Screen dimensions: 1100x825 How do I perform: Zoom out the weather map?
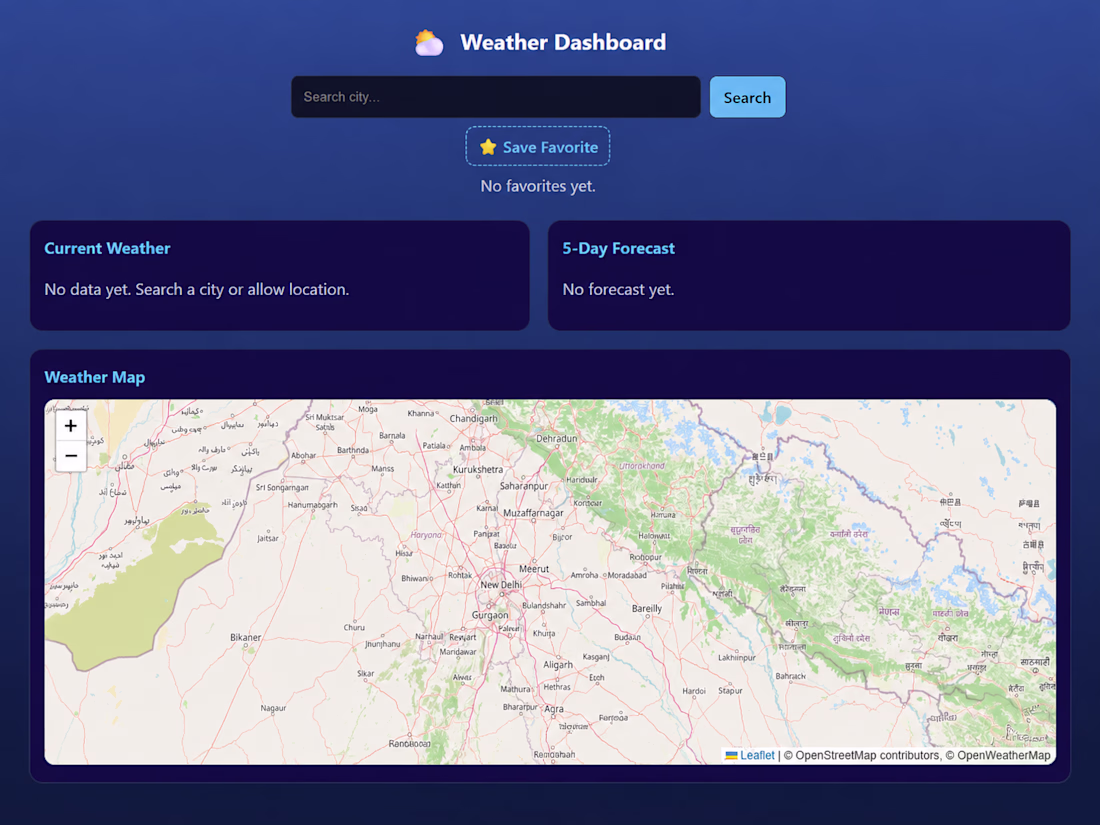click(71, 456)
